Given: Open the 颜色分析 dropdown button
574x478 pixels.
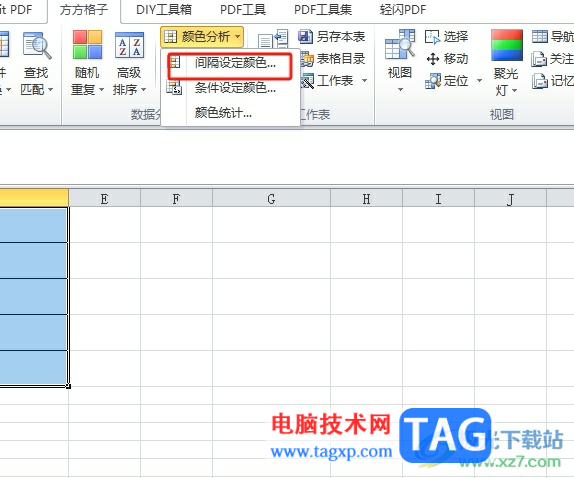Looking at the screenshot, I should point(202,37).
